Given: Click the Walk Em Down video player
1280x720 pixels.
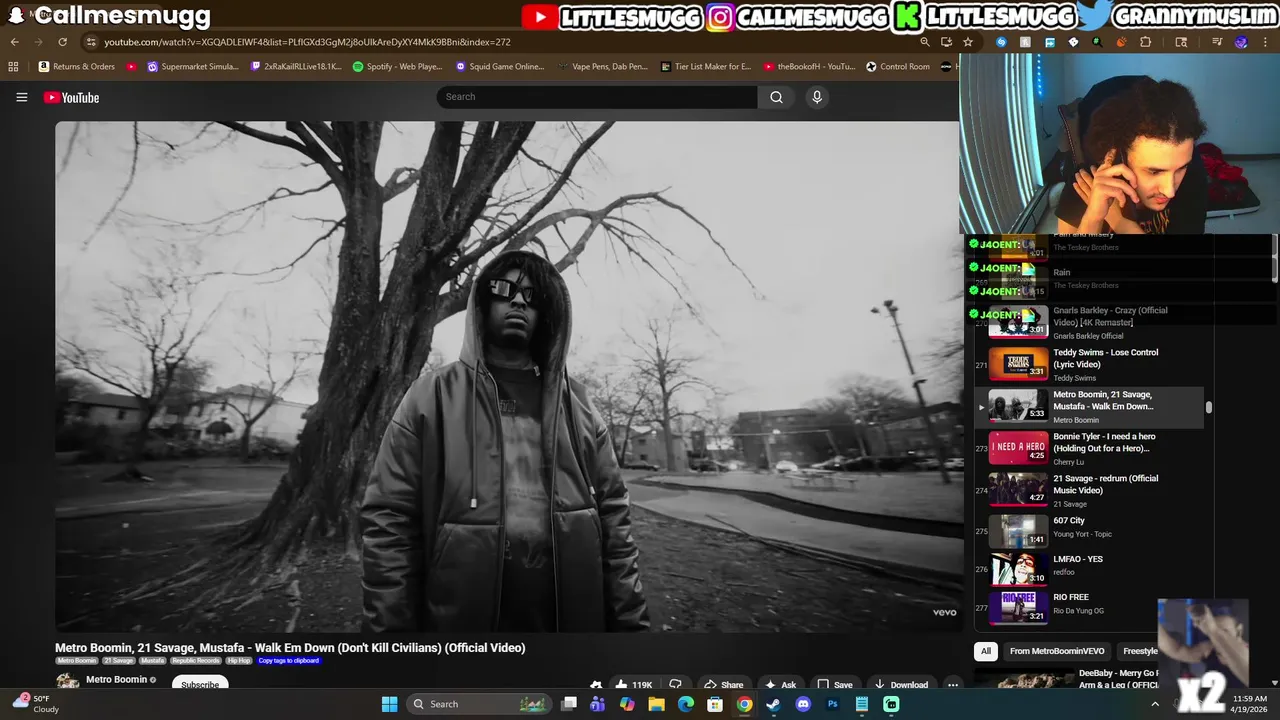Looking at the screenshot, I should click(507, 376).
